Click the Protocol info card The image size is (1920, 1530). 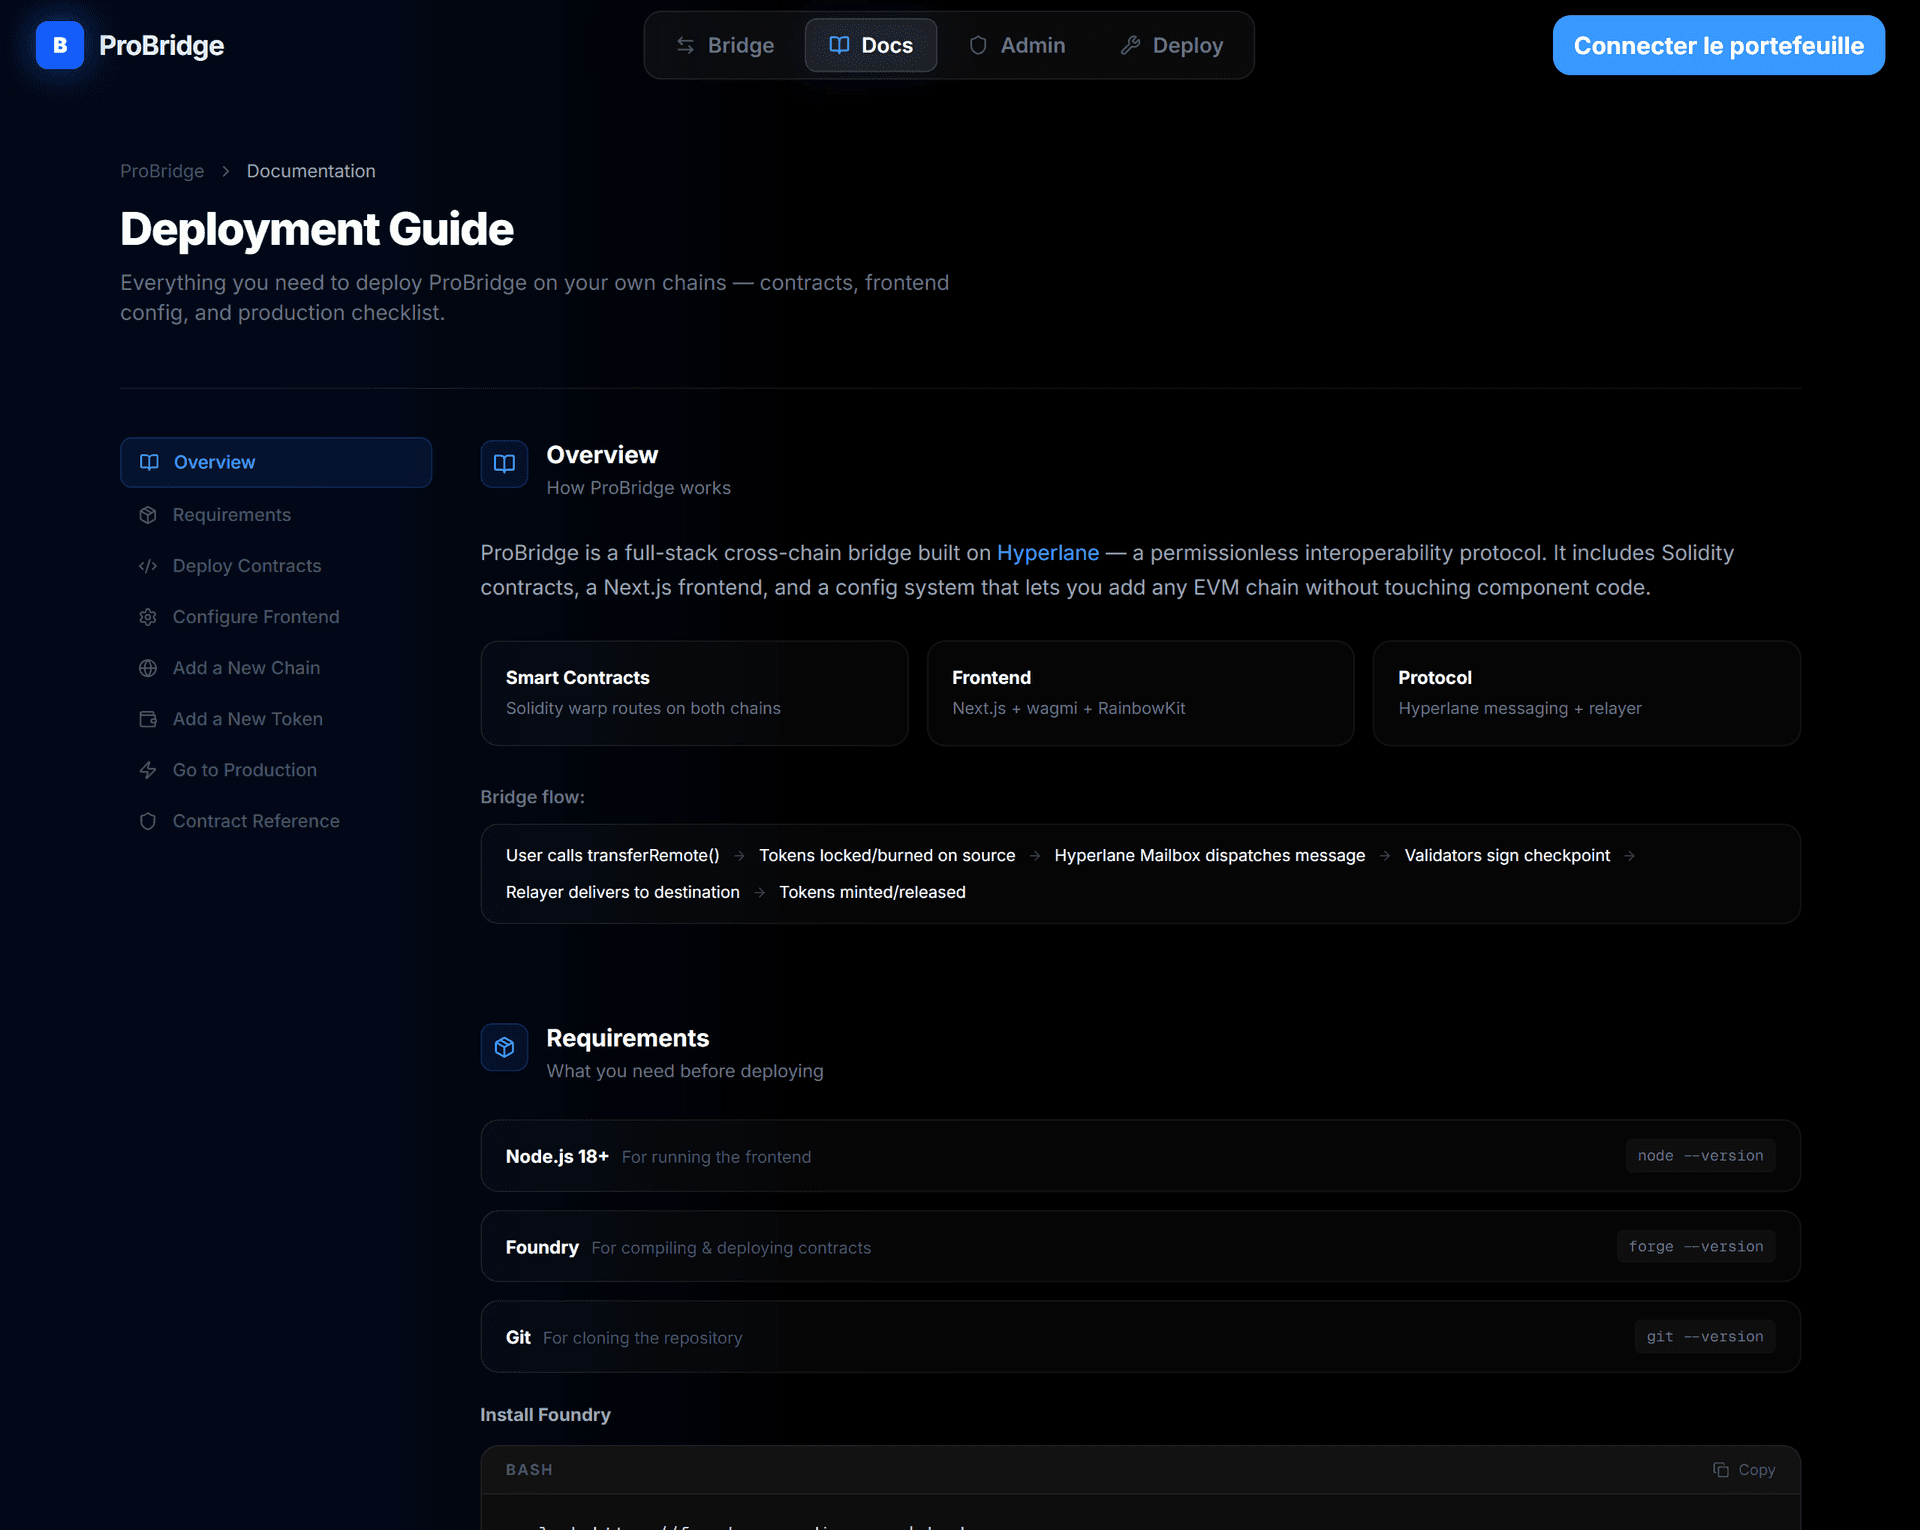[x=1586, y=693]
